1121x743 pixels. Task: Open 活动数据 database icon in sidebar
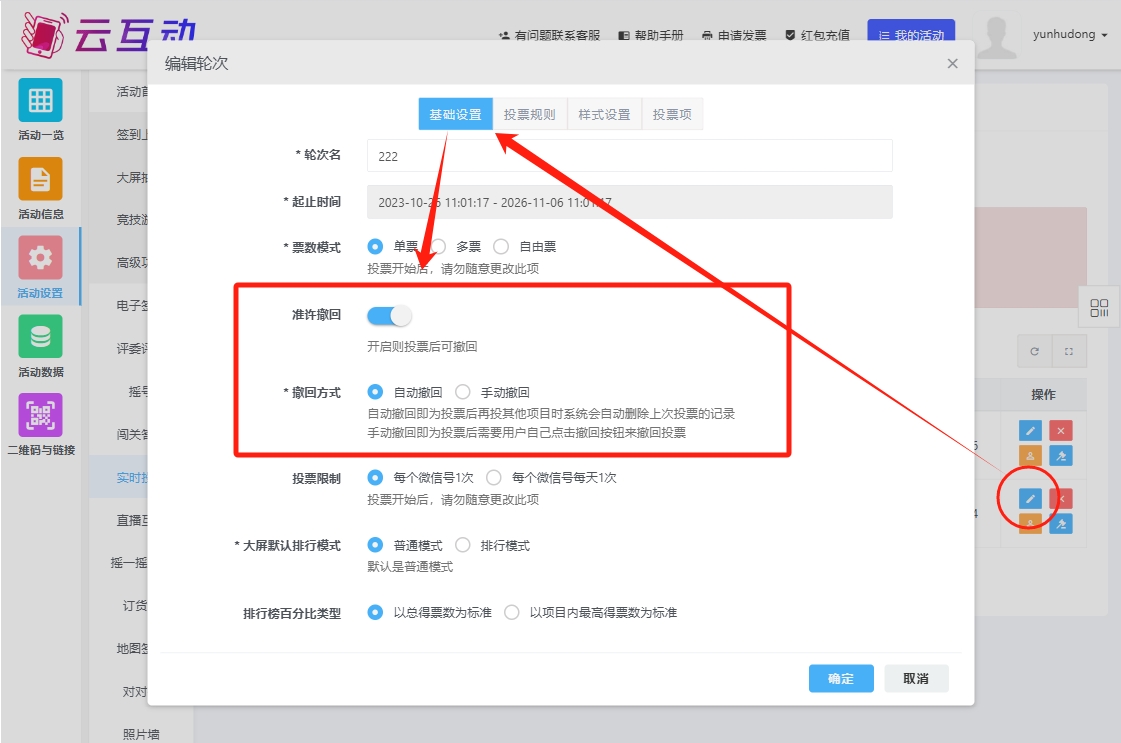coord(40,337)
